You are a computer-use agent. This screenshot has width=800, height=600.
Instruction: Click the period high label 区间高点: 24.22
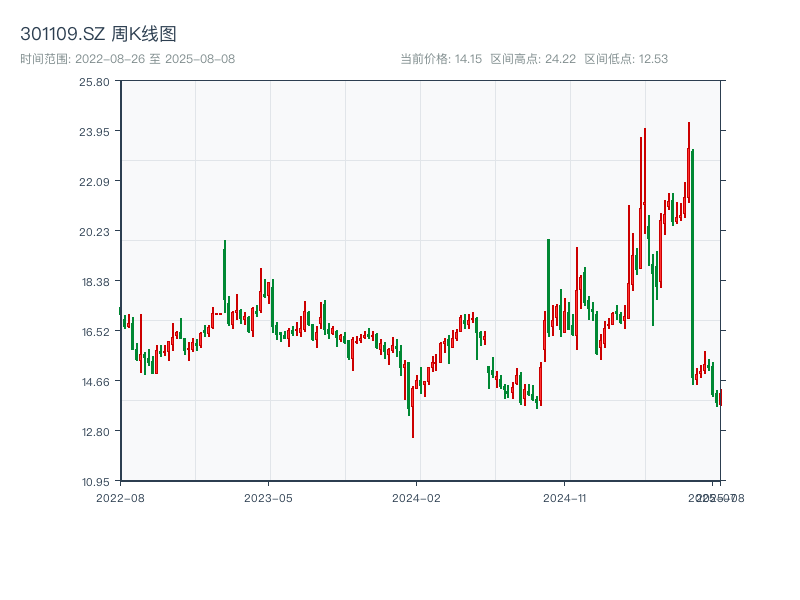pos(533,59)
